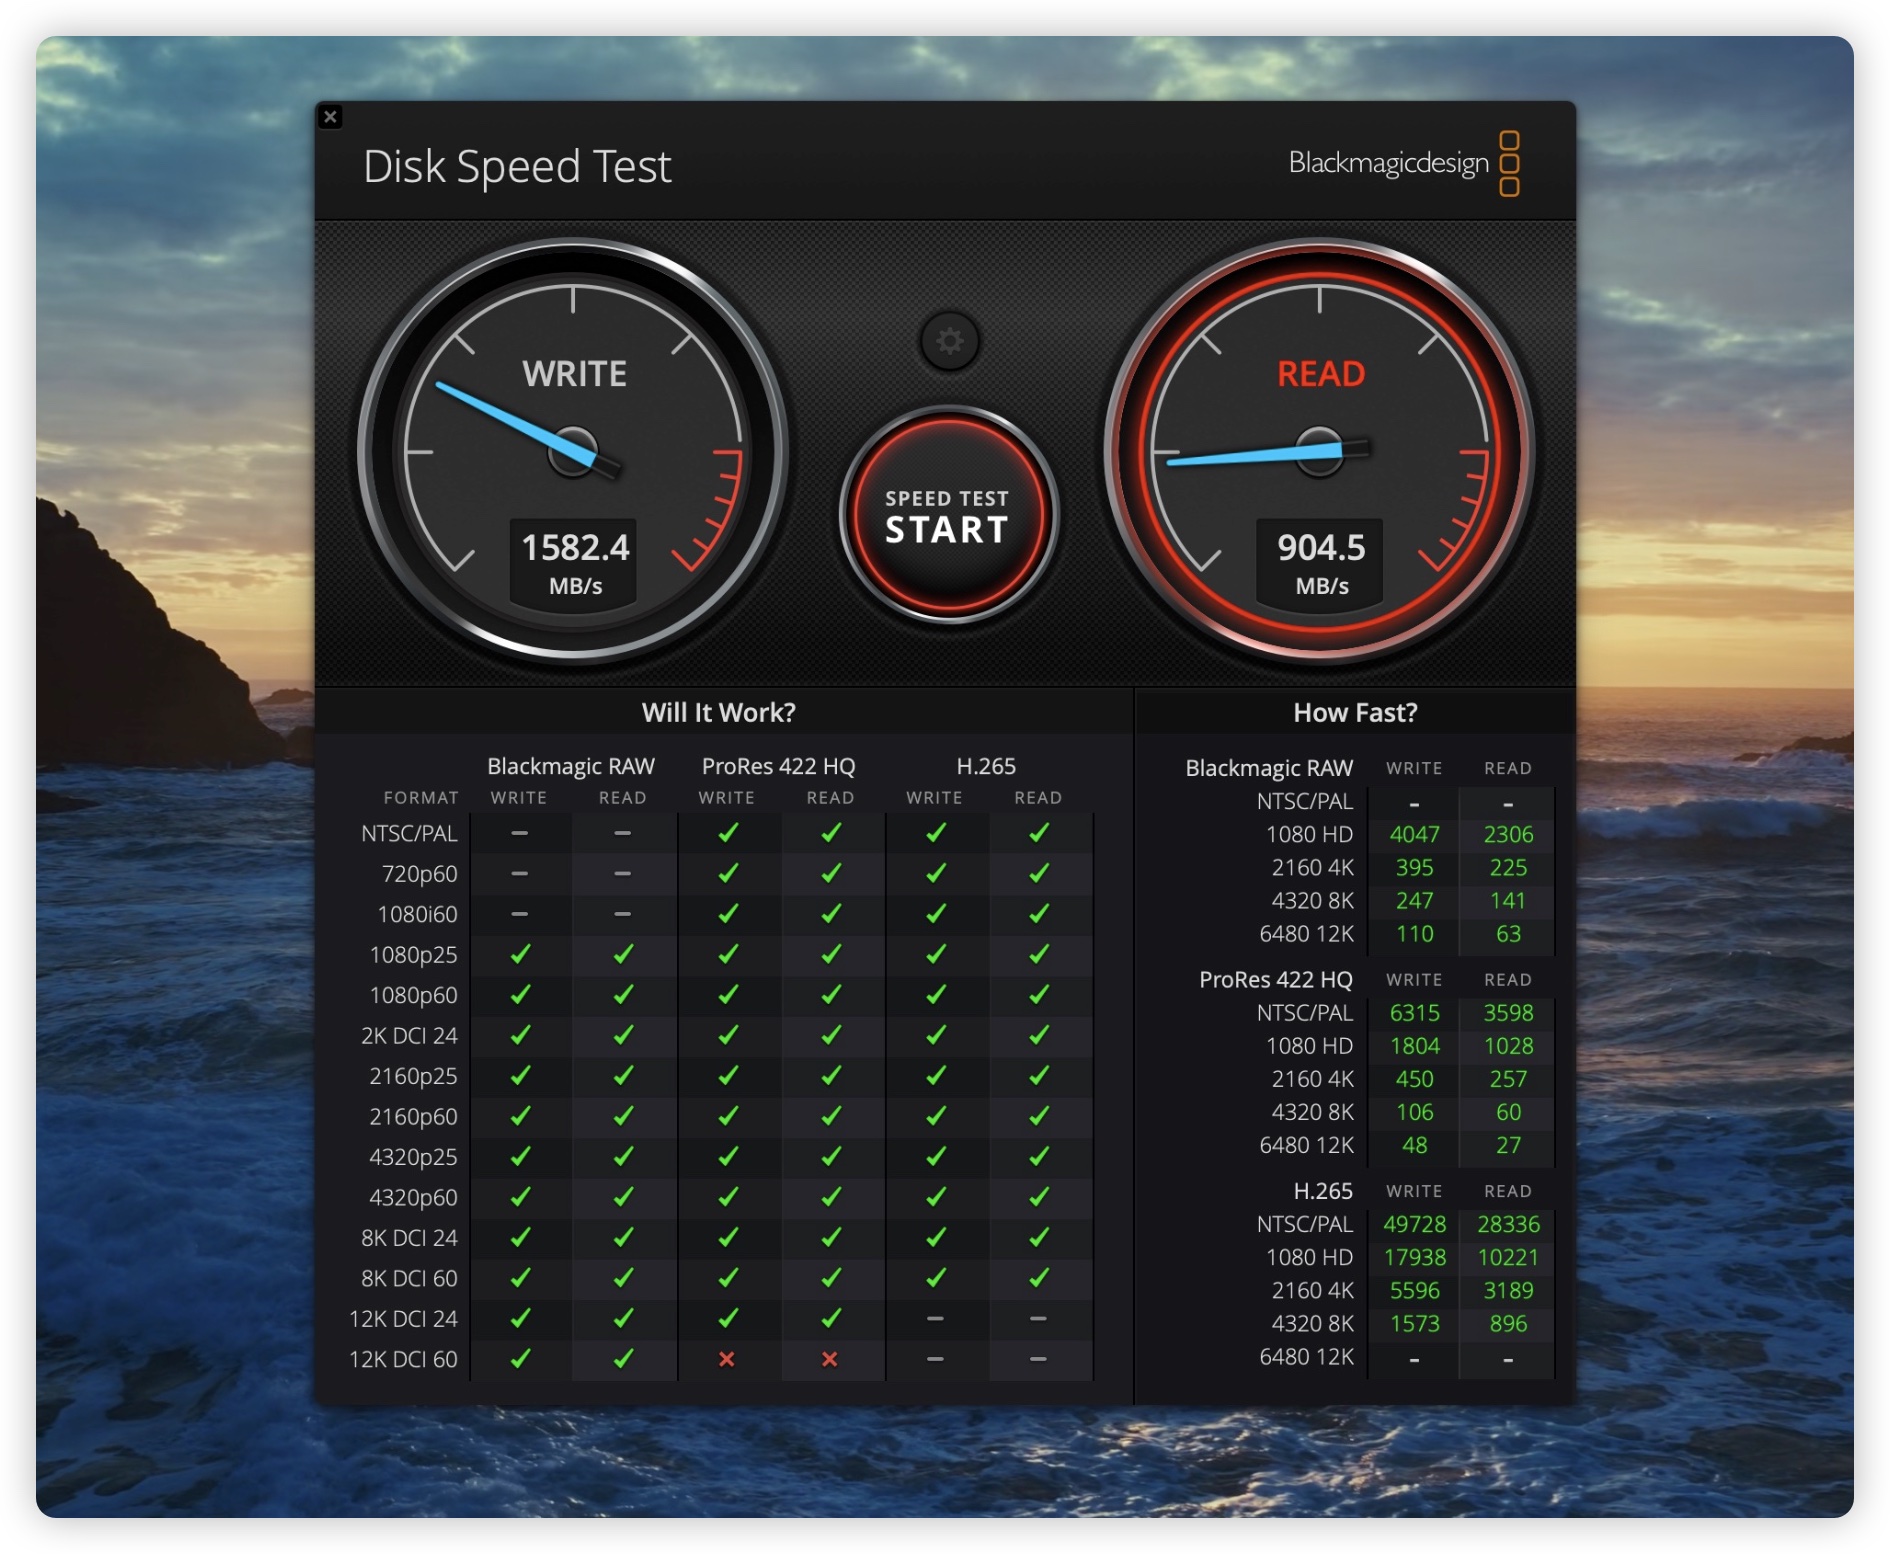Open the settings gear above Start

coord(949,341)
